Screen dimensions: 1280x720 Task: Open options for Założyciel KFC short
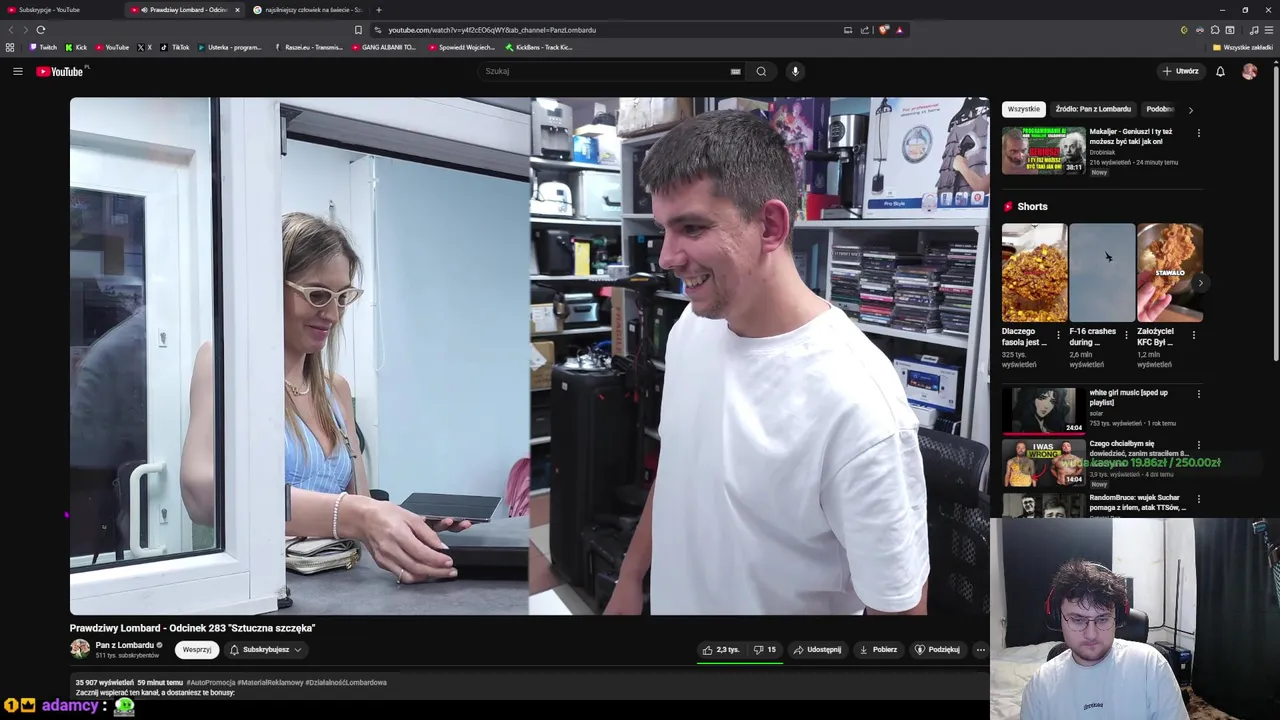(x=1193, y=335)
